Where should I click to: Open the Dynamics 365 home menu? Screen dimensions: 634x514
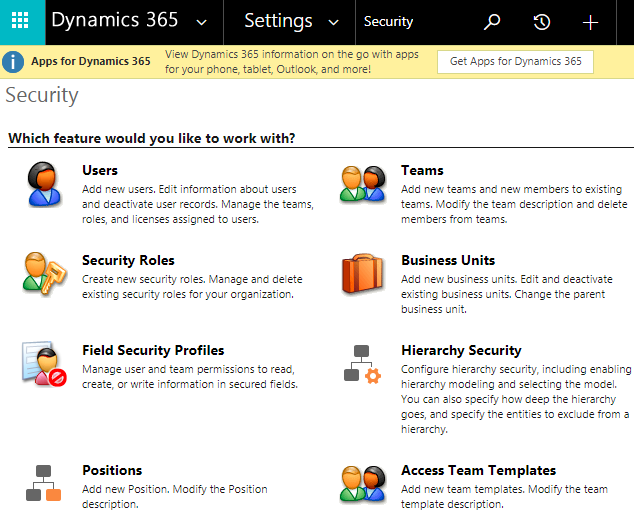point(114,20)
